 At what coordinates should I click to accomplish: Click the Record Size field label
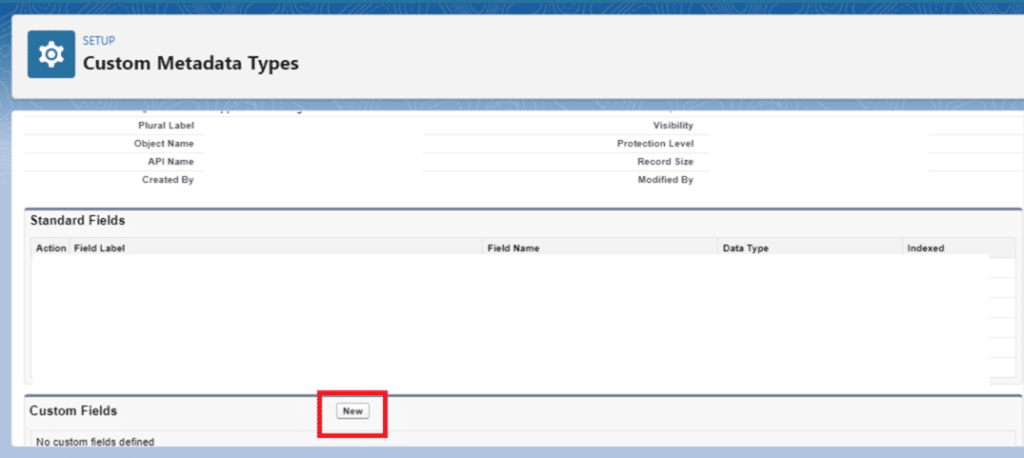click(665, 162)
